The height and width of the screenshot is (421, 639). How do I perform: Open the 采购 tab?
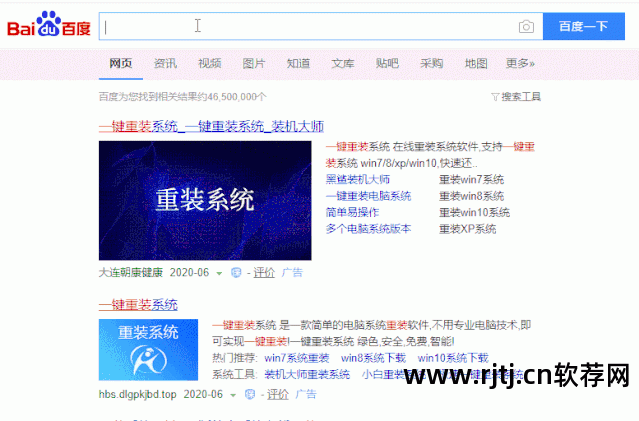click(x=432, y=64)
